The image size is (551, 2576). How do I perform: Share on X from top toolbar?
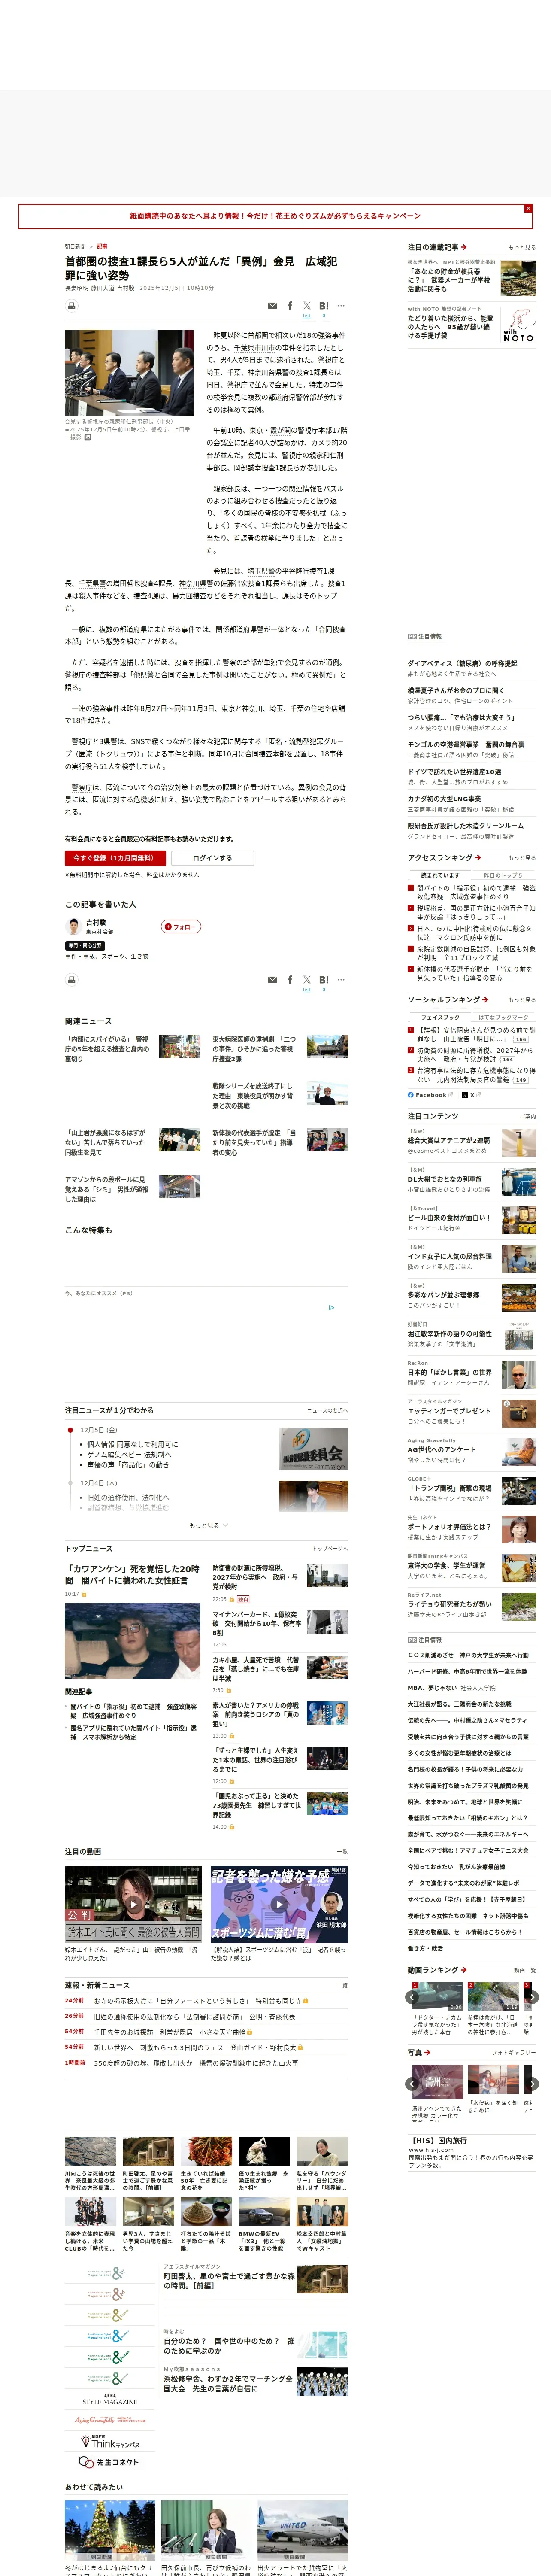[307, 306]
